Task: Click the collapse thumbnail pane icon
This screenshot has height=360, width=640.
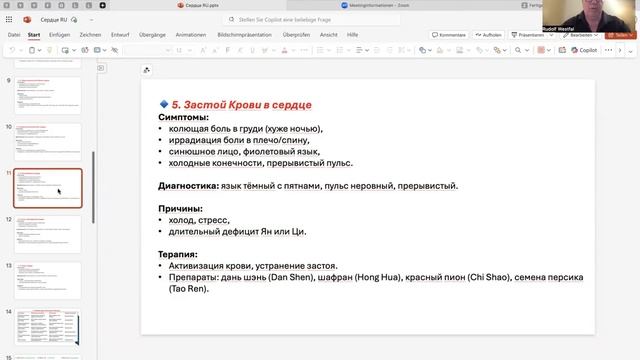Action: click(x=101, y=68)
